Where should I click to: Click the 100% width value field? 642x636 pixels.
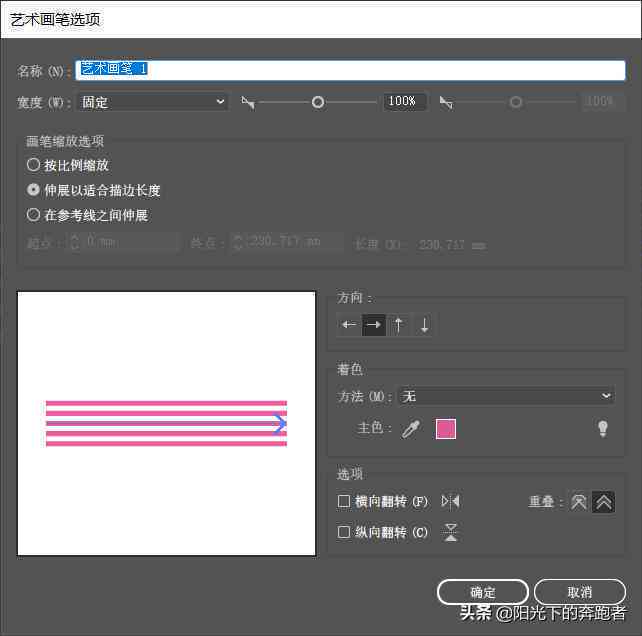404,101
